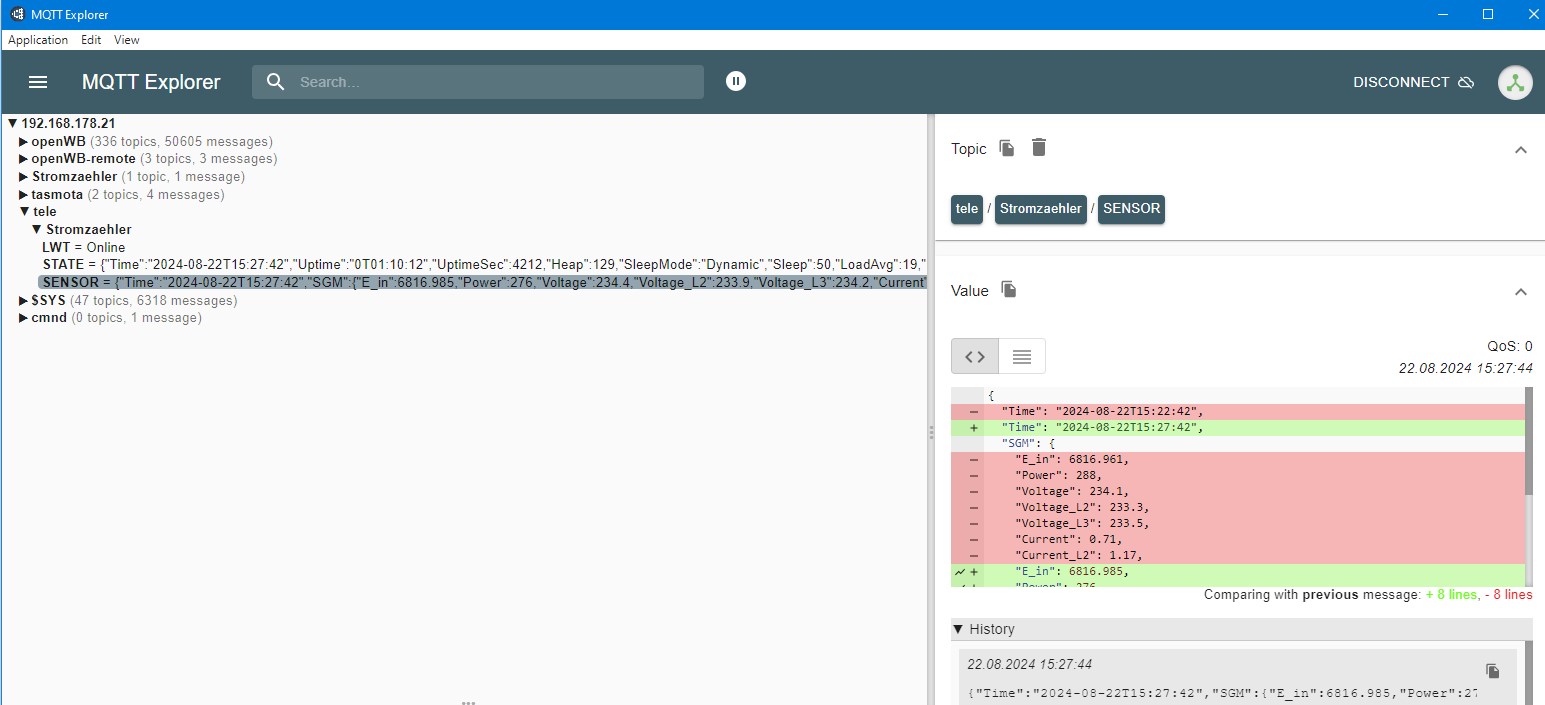Expand the openWB topic tree
The image size is (1545, 705).
coord(24,141)
